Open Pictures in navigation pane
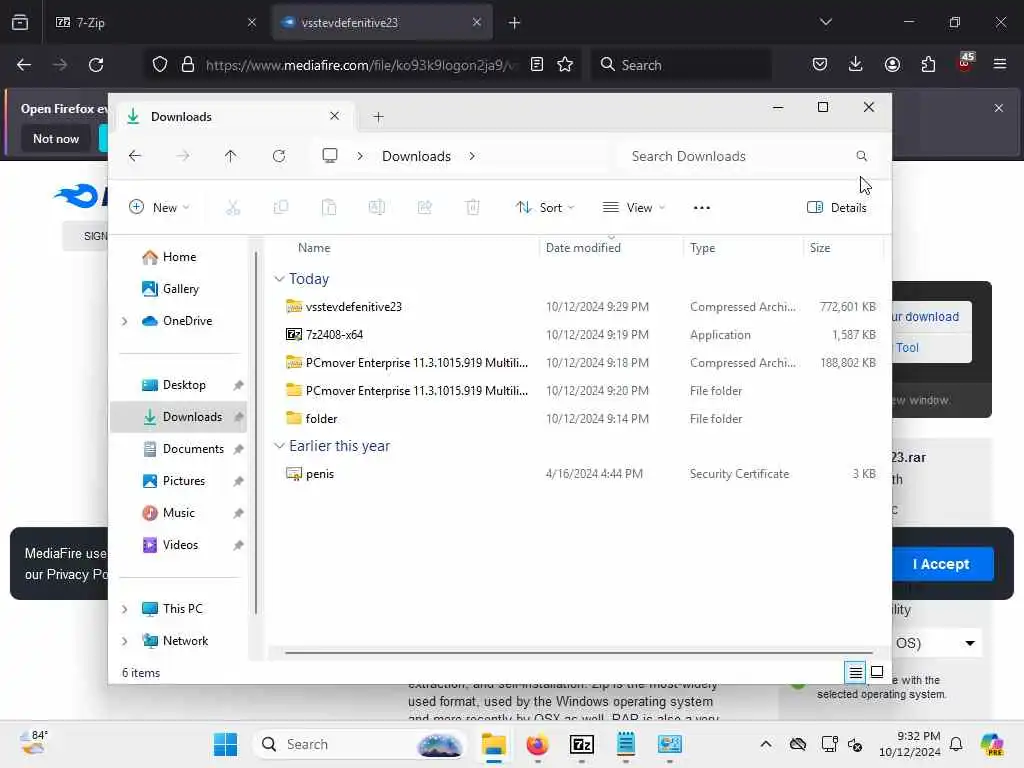The image size is (1024, 768). (x=184, y=481)
